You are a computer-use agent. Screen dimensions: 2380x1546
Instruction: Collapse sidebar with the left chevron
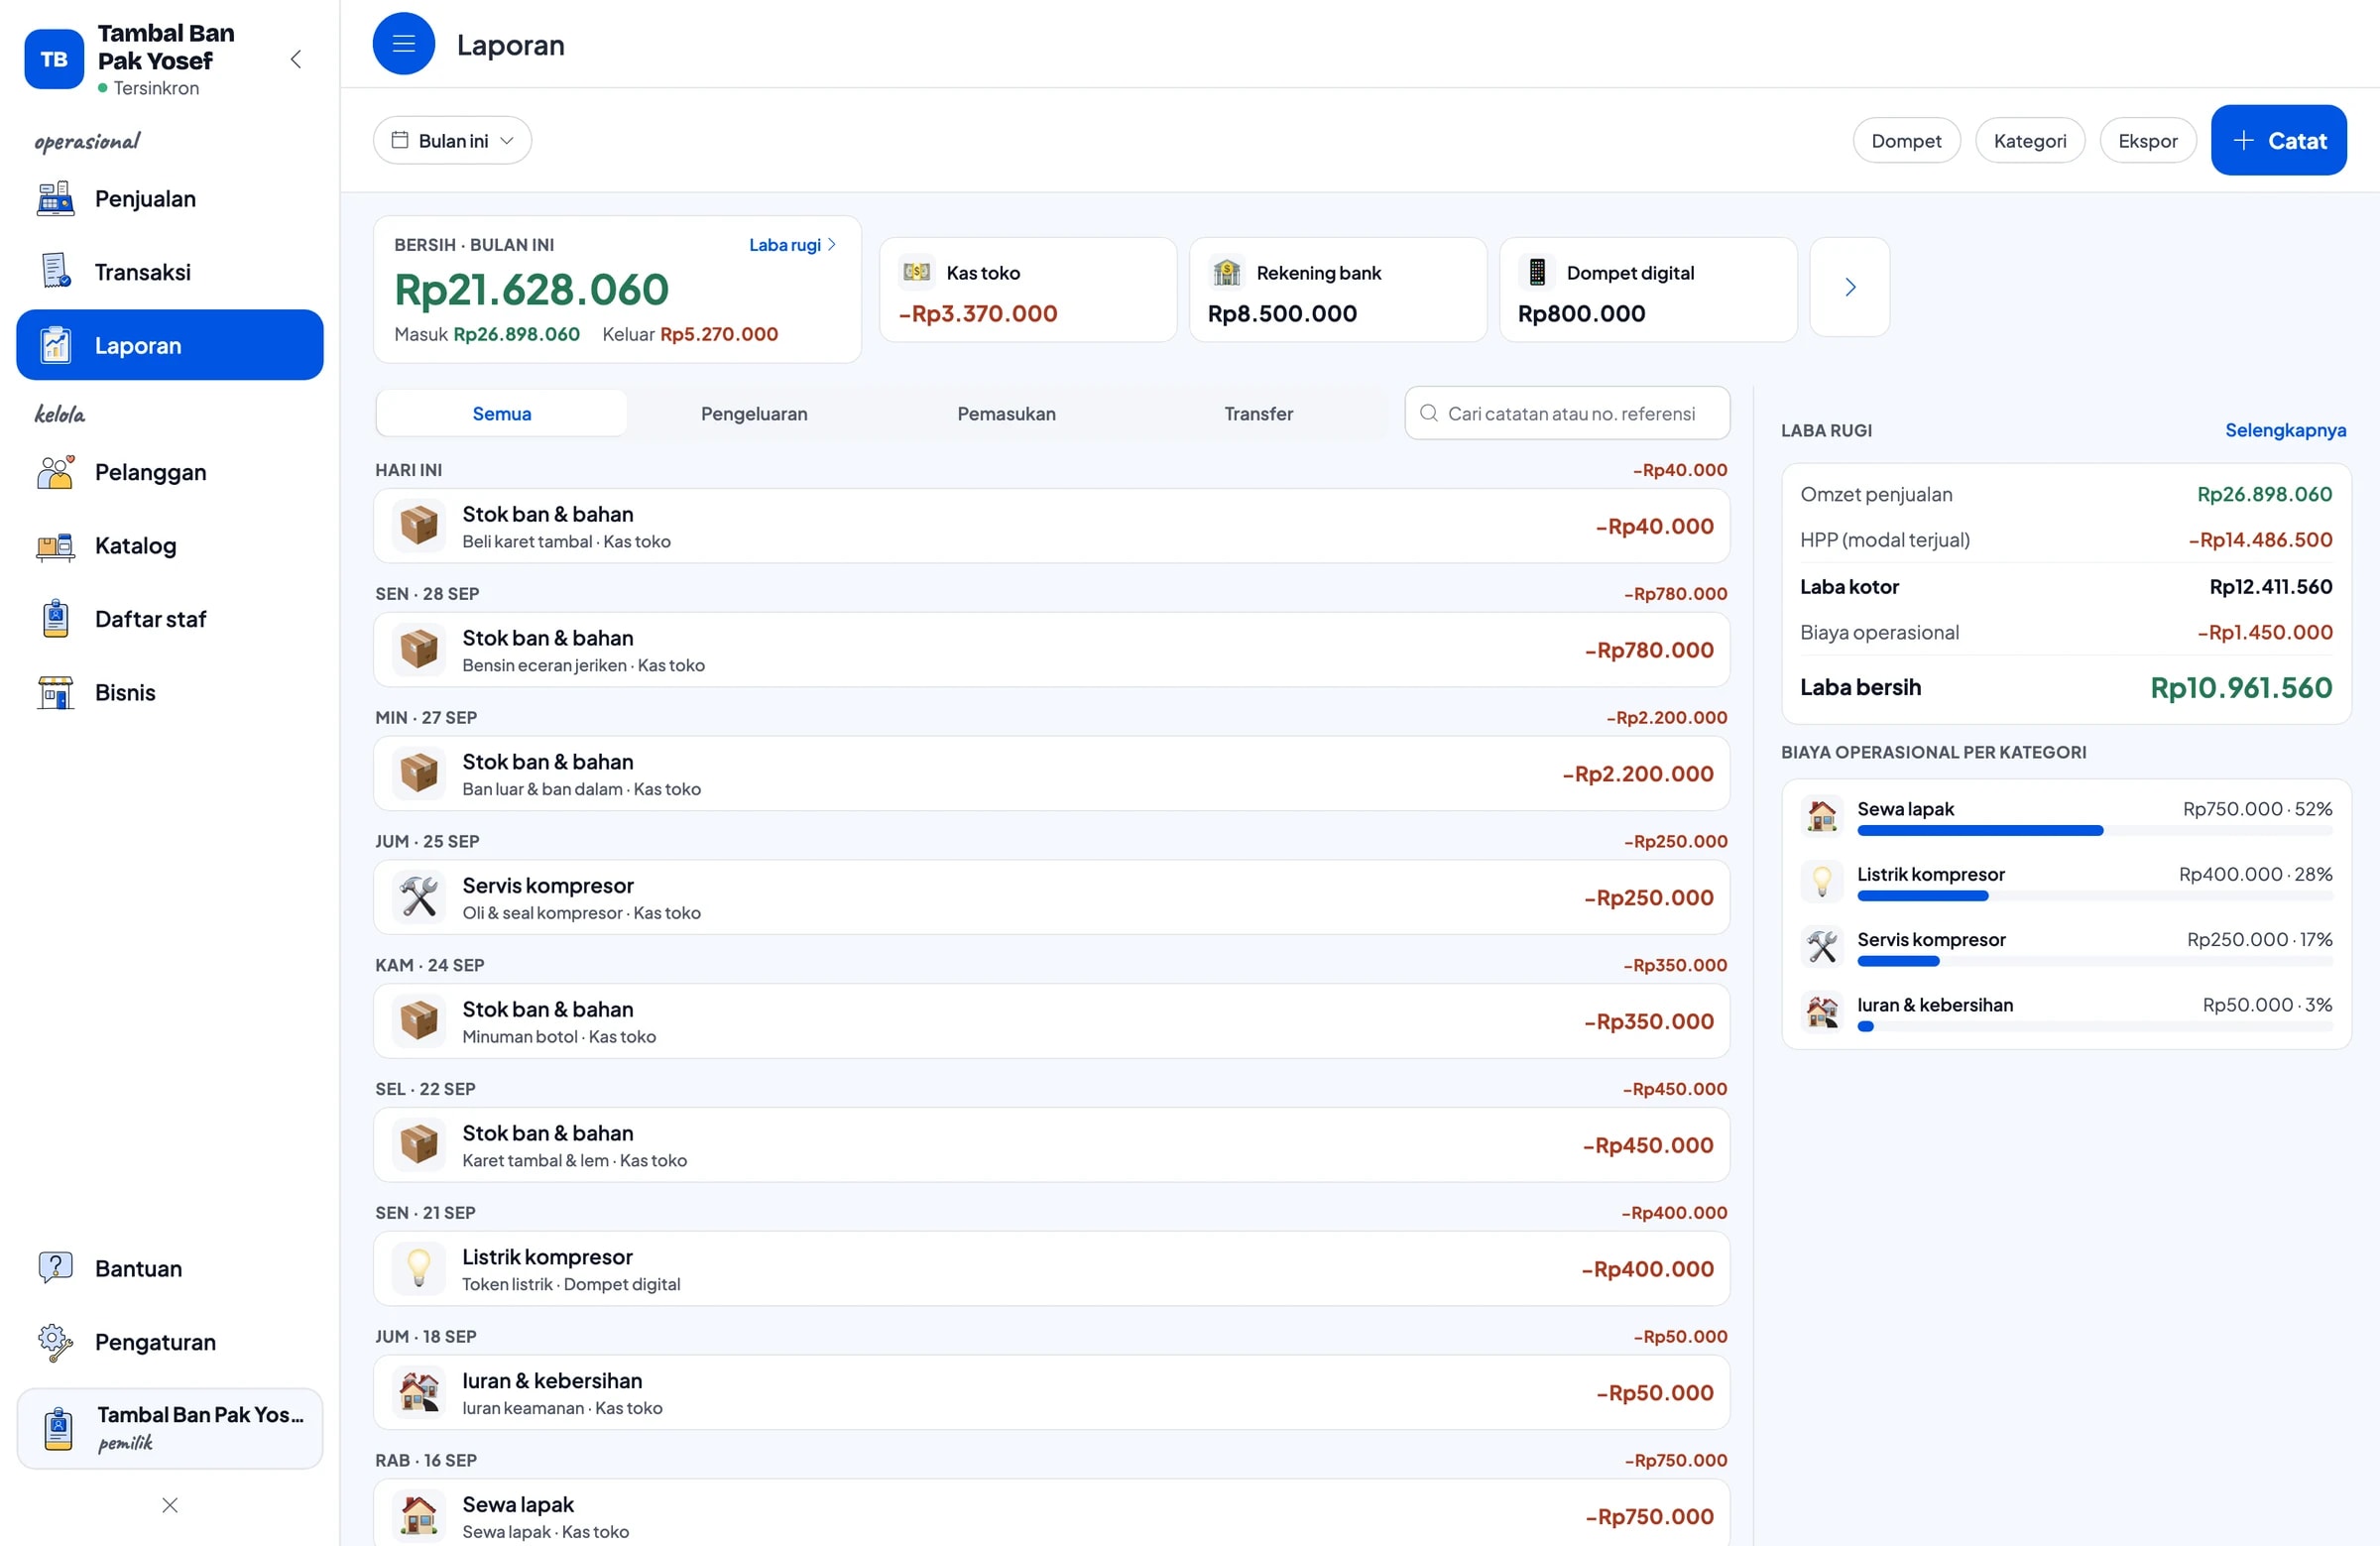(295, 59)
